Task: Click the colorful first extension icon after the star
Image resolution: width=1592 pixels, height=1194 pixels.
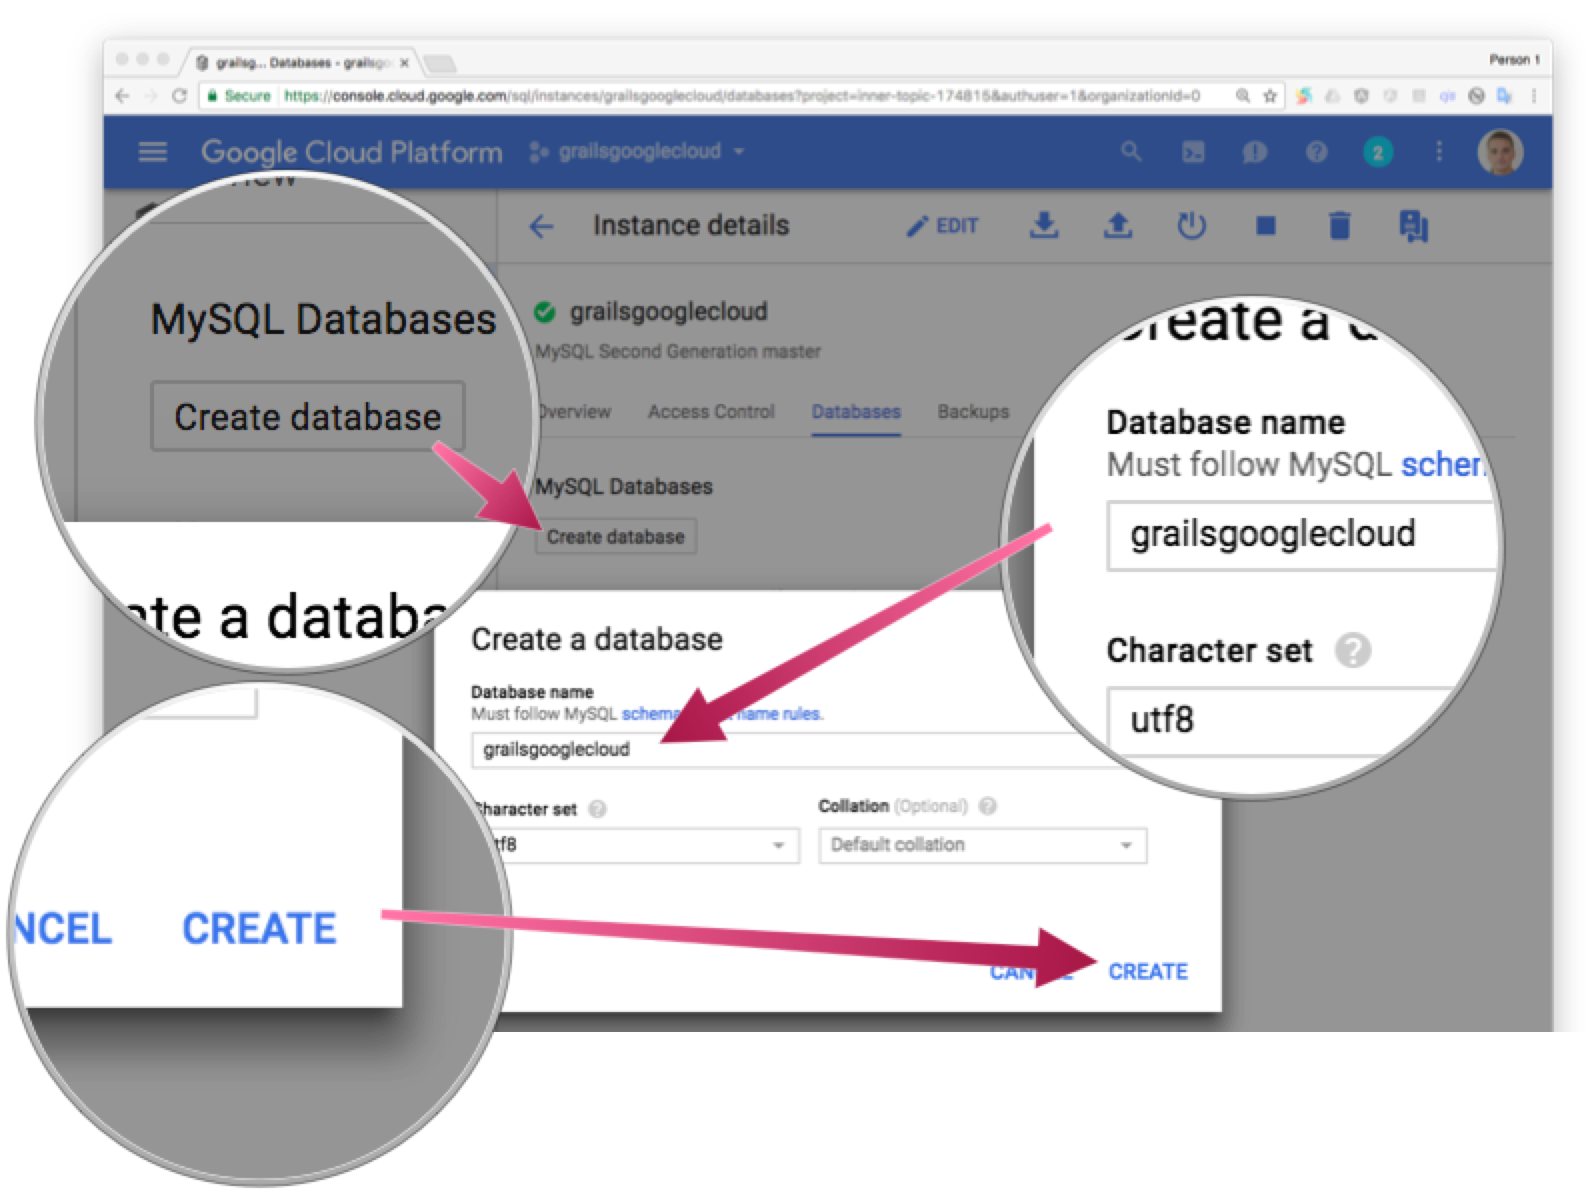Action: pyautogui.click(x=1303, y=96)
